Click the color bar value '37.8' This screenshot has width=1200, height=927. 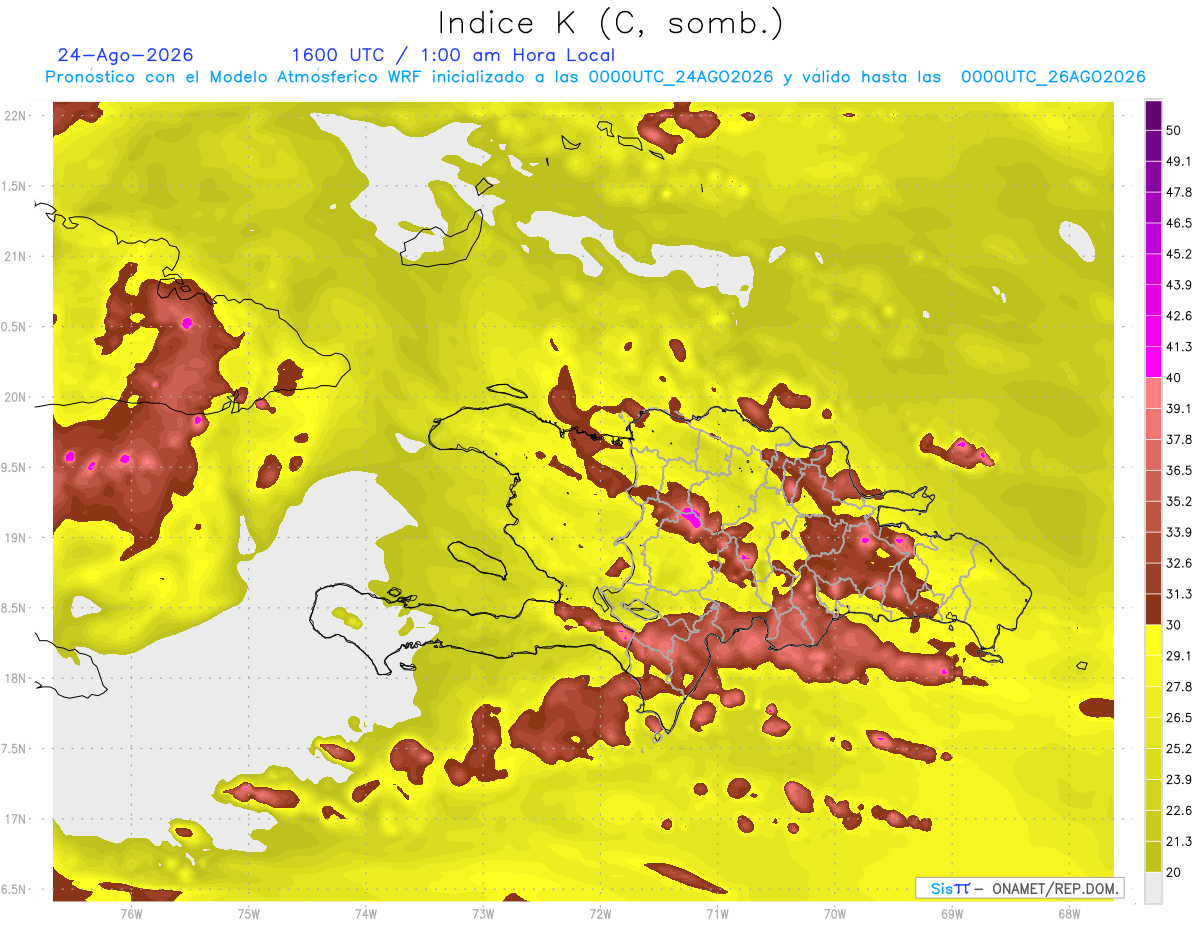(x=1179, y=439)
